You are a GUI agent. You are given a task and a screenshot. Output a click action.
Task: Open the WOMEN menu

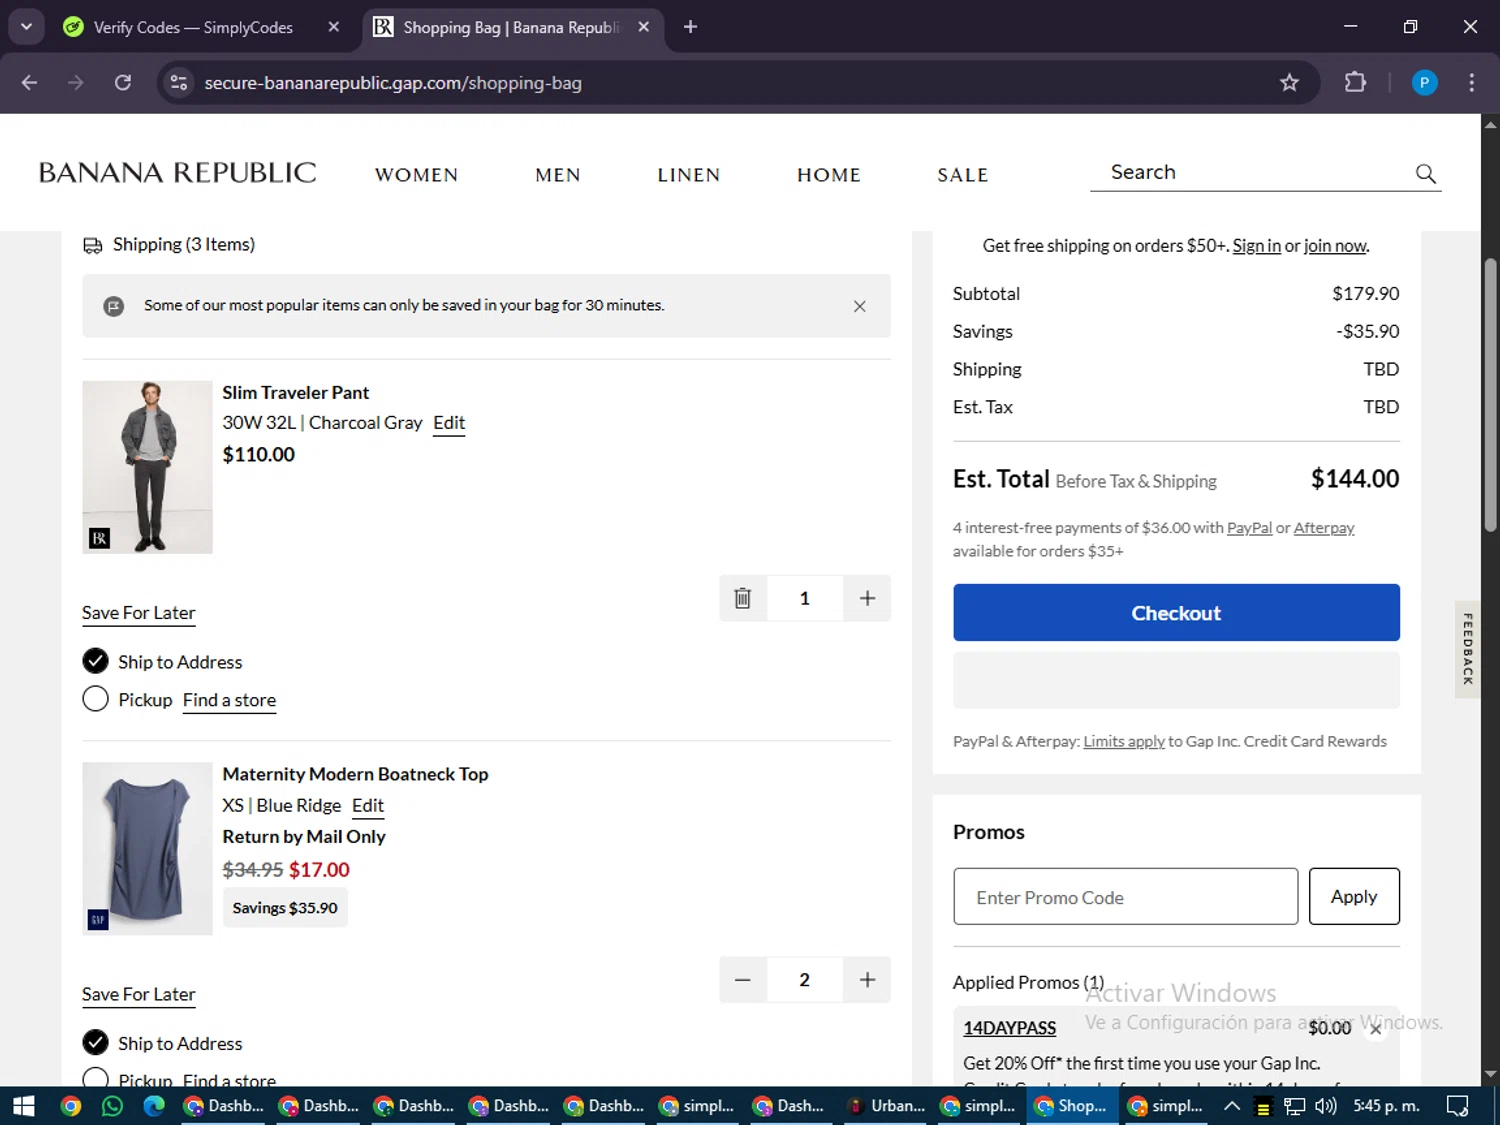click(x=416, y=175)
